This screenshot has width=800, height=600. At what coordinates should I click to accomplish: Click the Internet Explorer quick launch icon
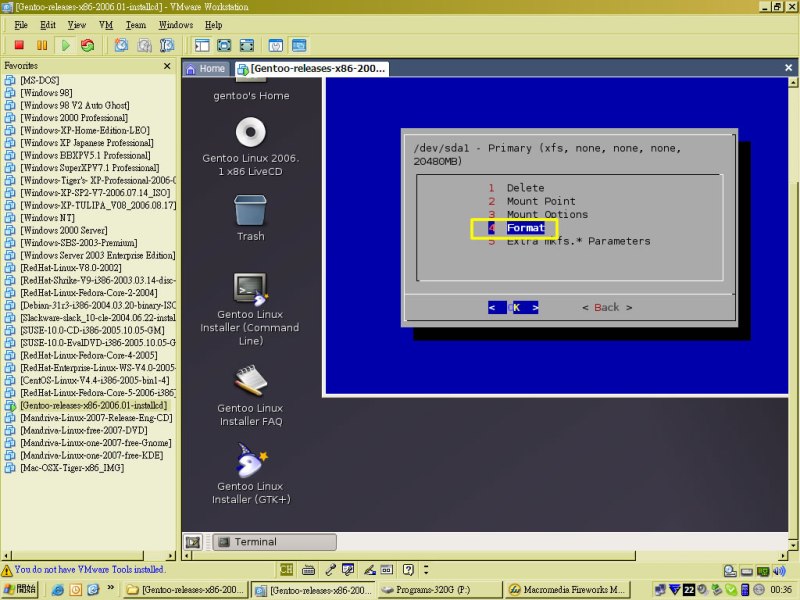pyautogui.click(x=58, y=590)
